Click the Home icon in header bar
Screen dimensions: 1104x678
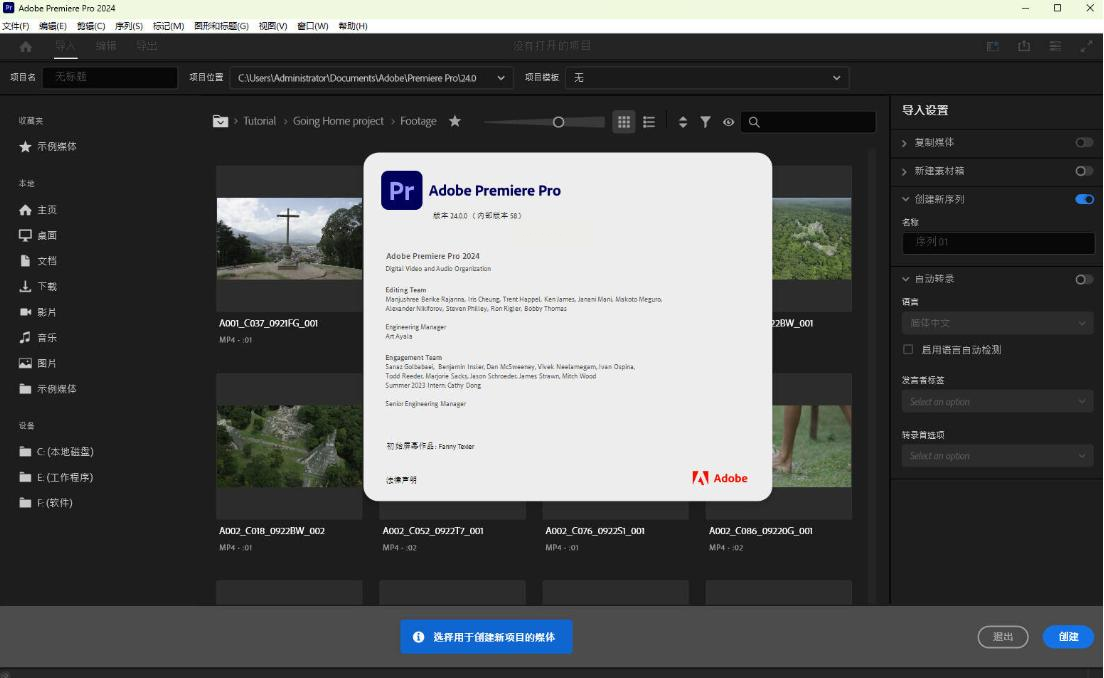[25, 46]
